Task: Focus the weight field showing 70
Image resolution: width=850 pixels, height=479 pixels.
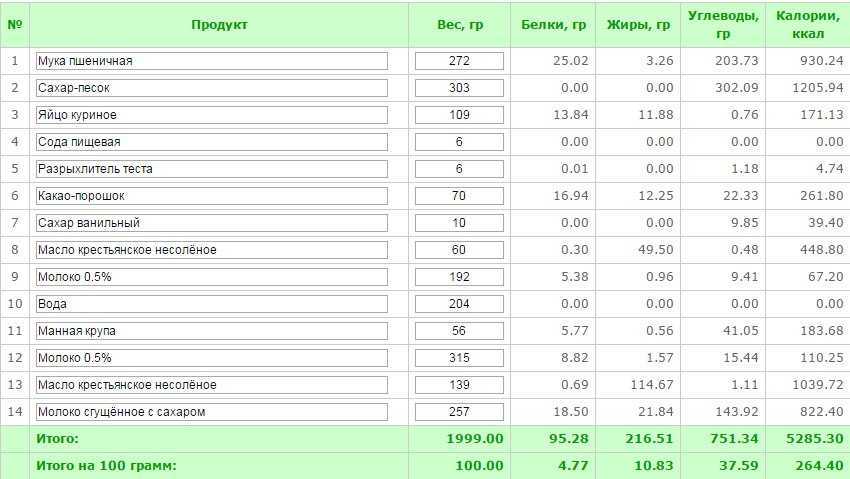Action: 459,196
